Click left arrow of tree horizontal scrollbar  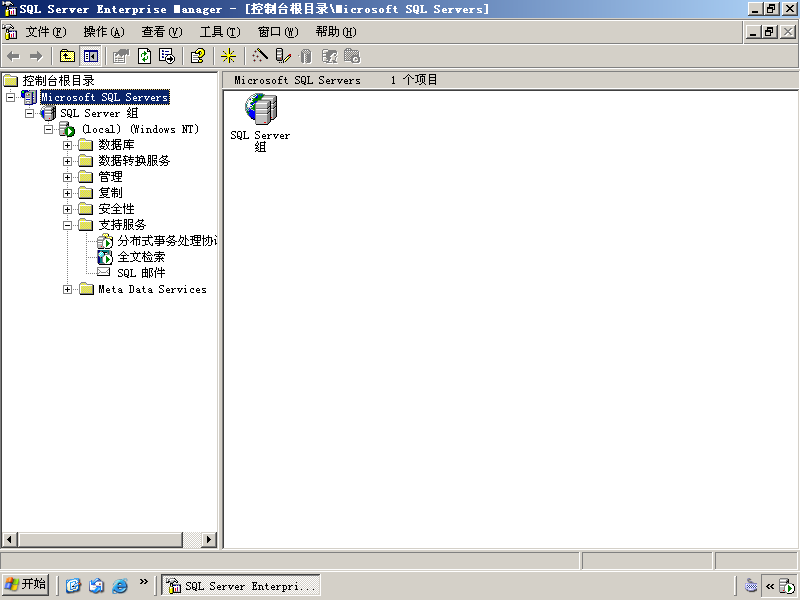pyautogui.click(x=10, y=539)
